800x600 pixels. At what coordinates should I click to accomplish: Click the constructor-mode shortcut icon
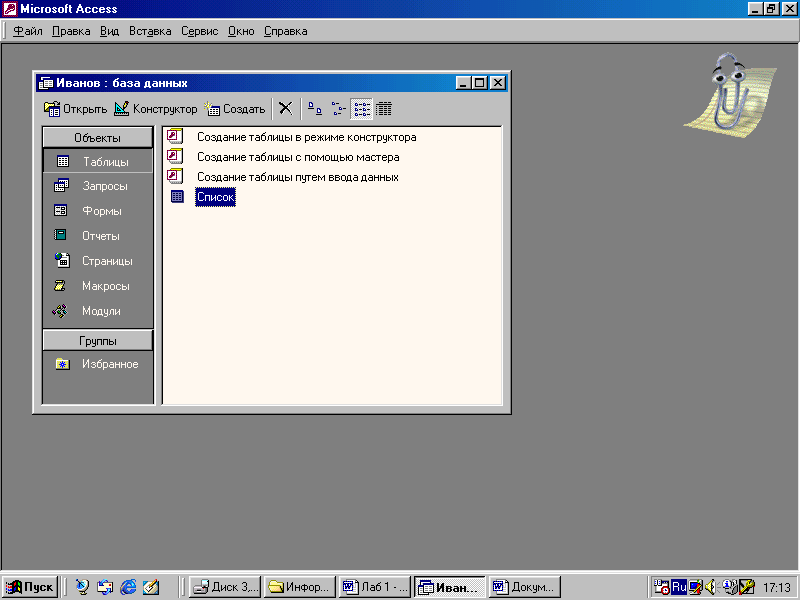tap(175, 136)
